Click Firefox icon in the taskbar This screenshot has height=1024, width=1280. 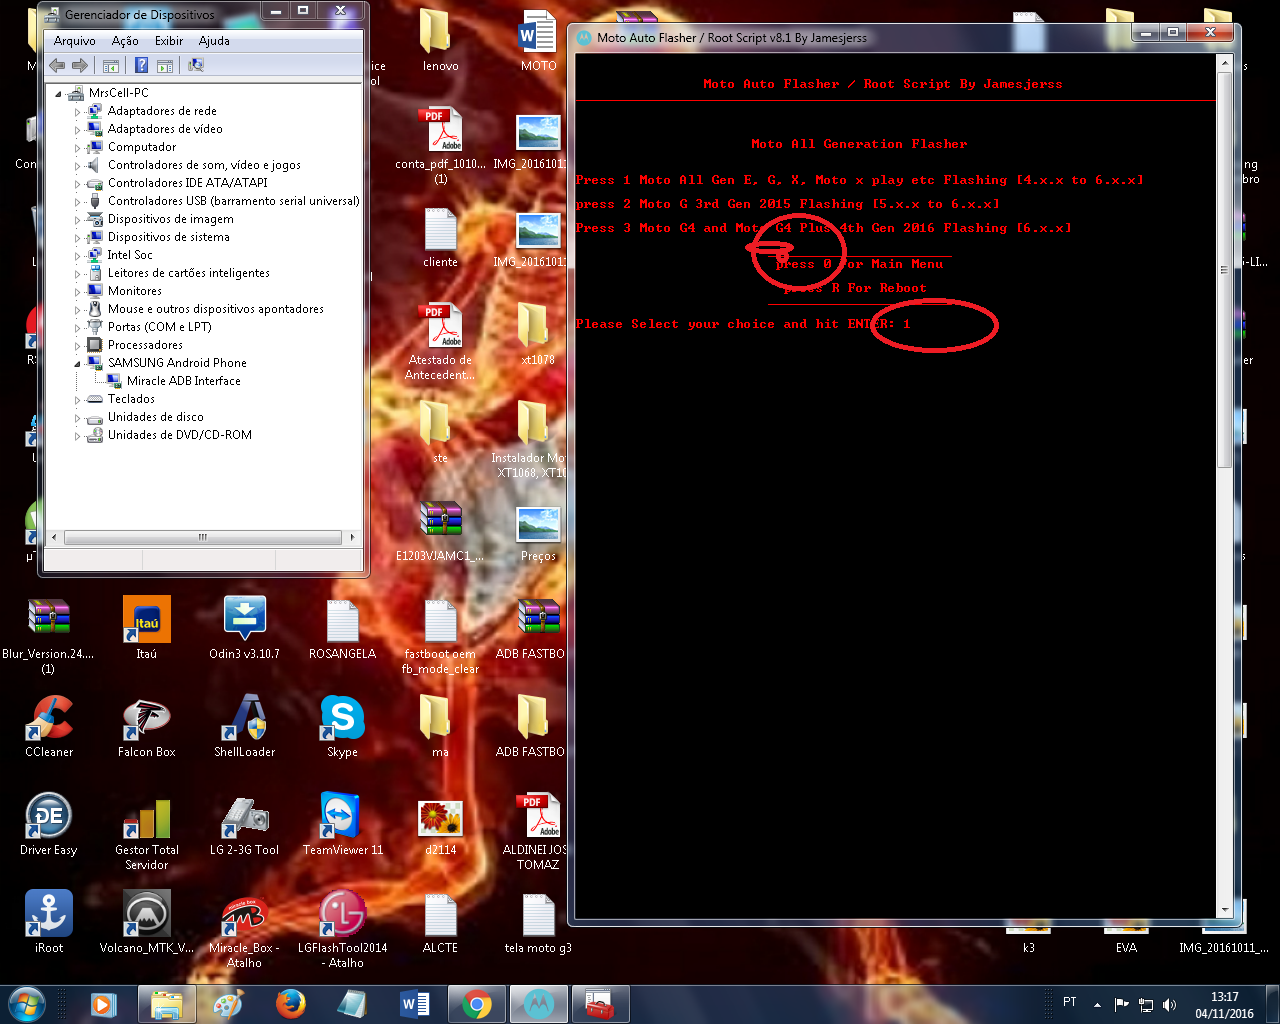pos(291,1003)
